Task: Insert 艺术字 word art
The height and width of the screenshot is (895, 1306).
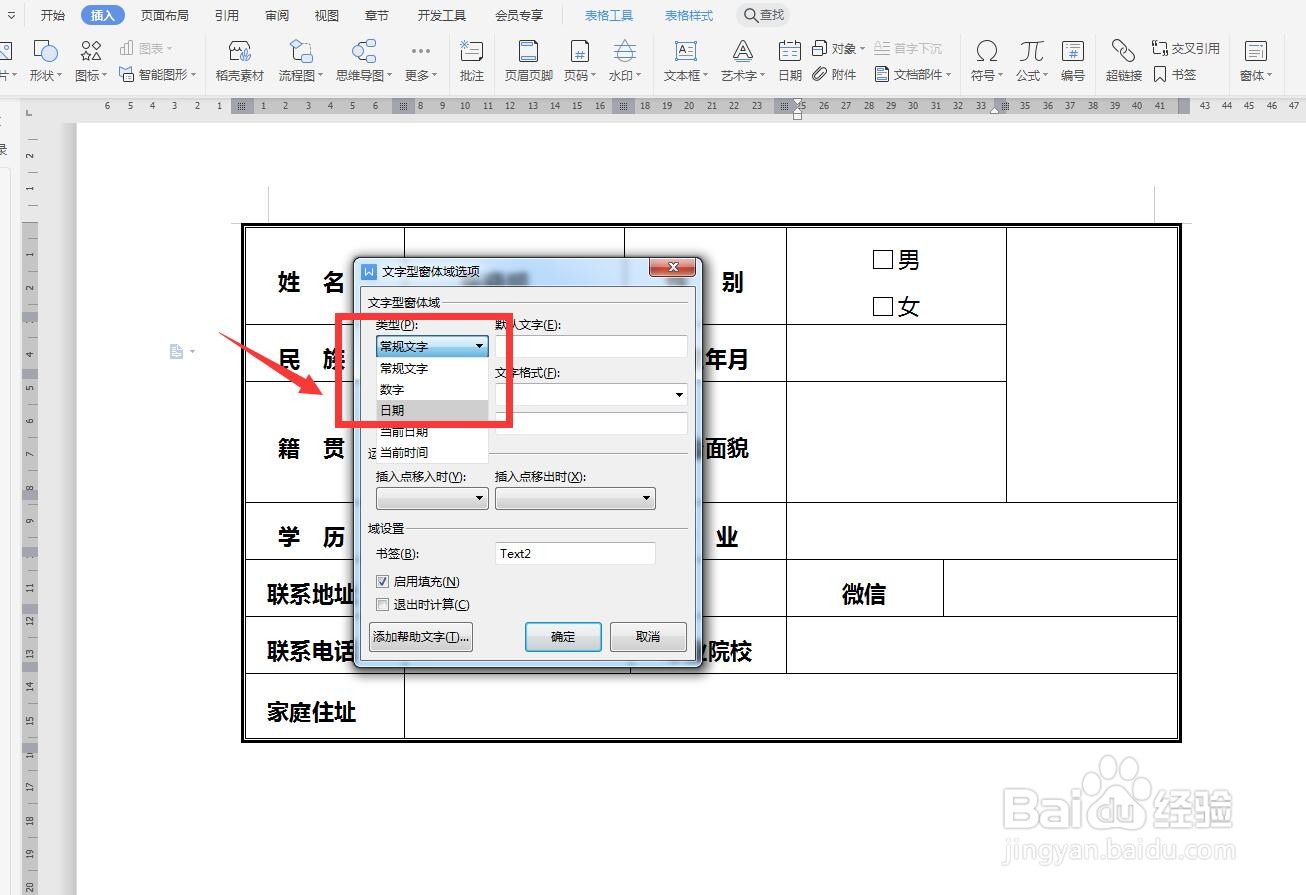Action: click(743, 61)
